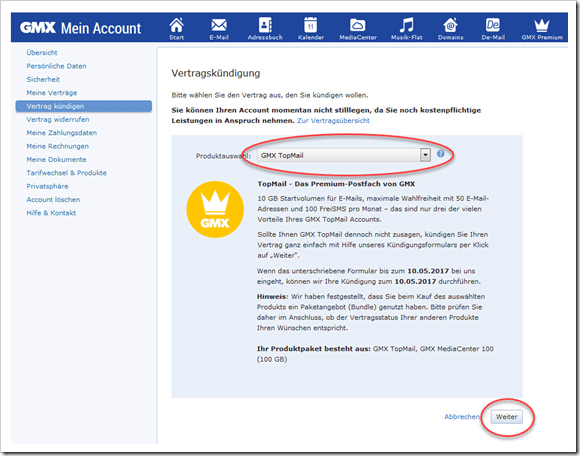Open the Domains house icon

click(x=450, y=28)
